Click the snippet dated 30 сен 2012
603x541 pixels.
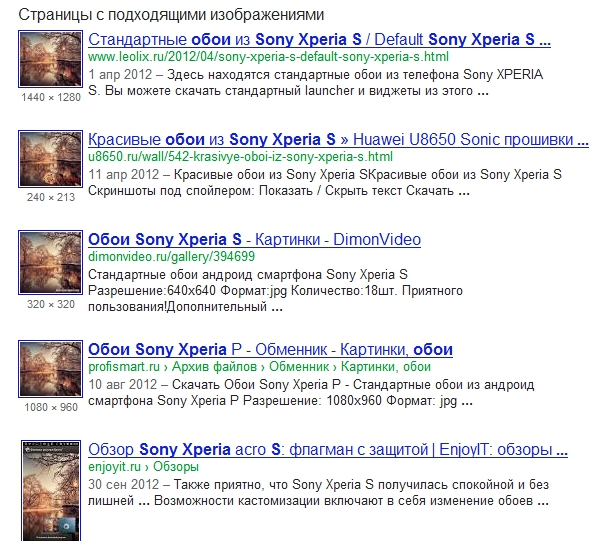click(x=318, y=493)
